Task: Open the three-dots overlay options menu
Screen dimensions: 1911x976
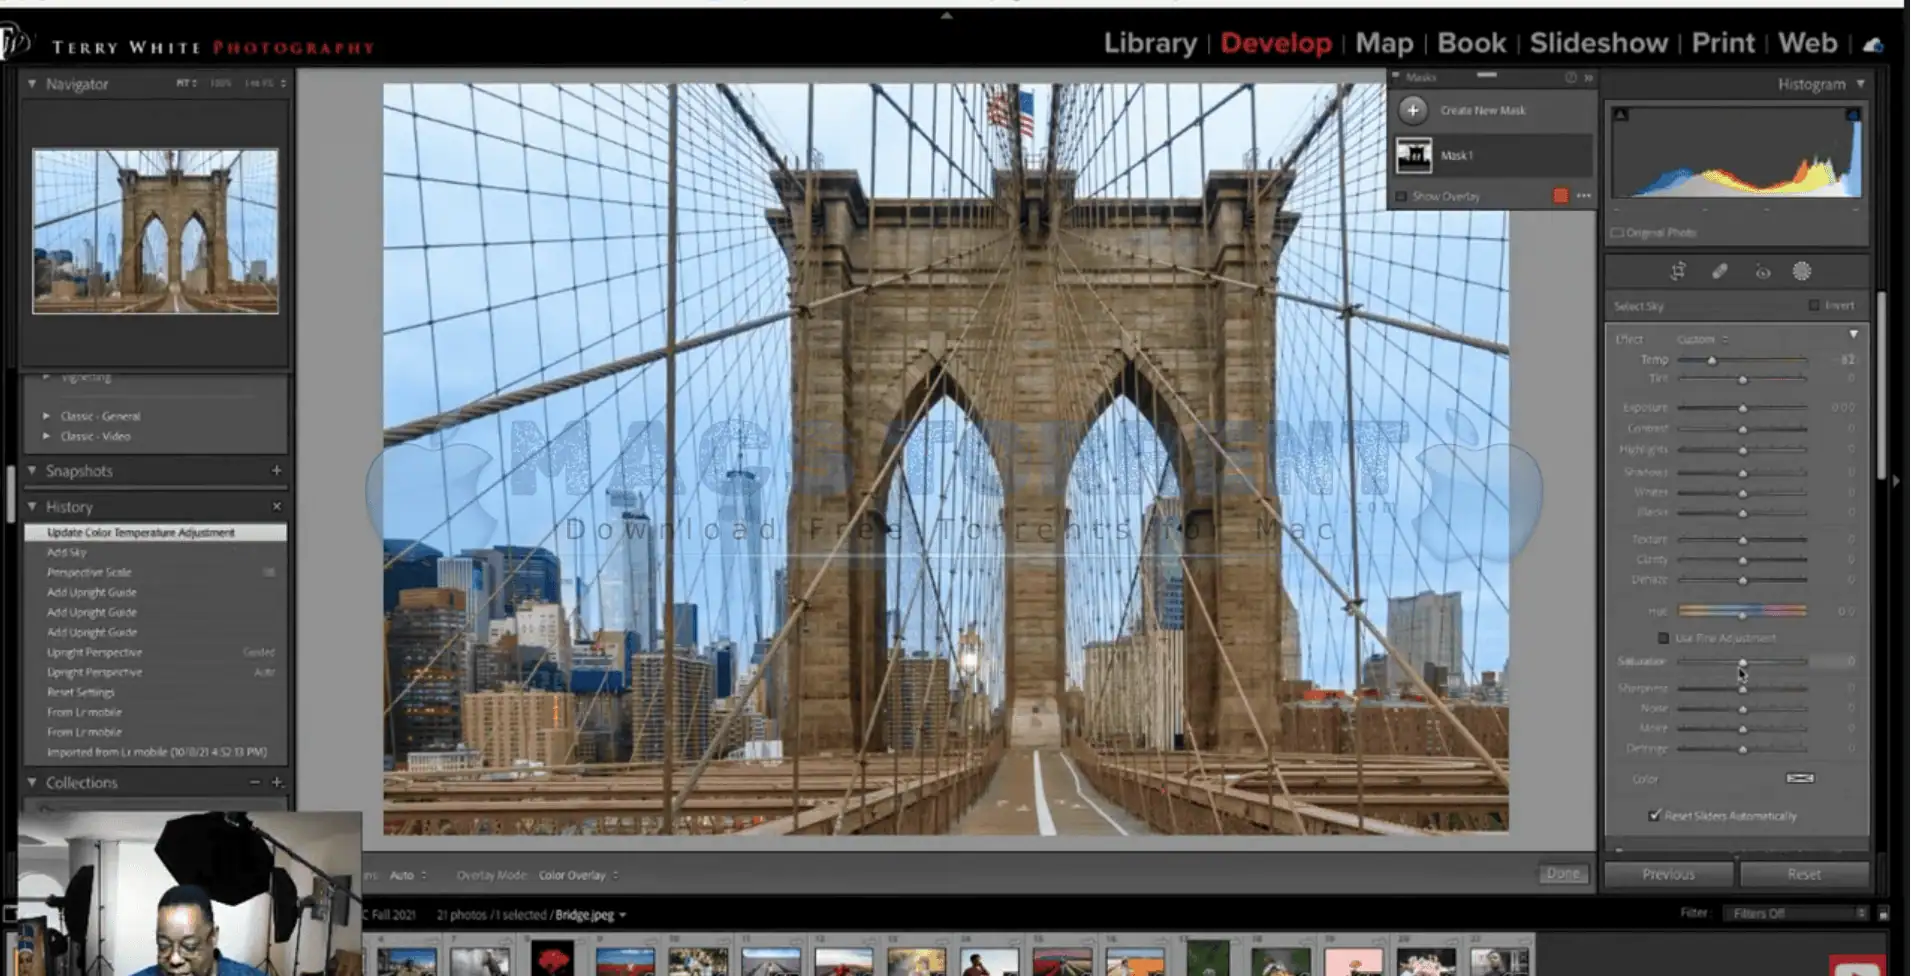Action: click(x=1584, y=196)
